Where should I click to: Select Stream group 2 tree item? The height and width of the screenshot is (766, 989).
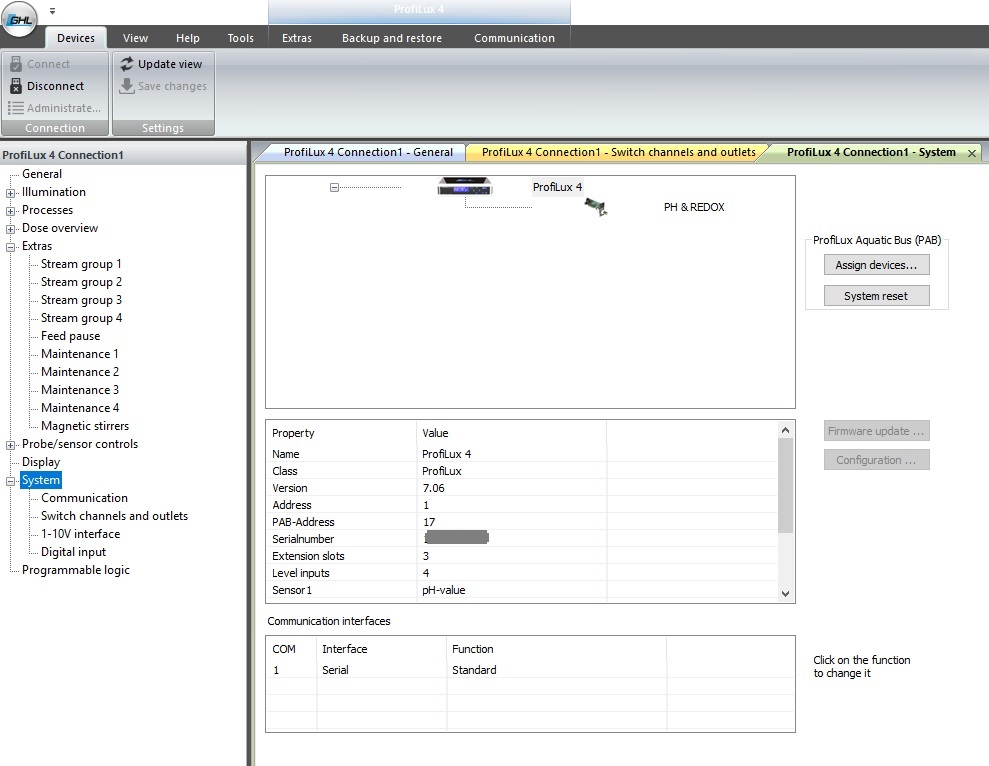pos(81,282)
